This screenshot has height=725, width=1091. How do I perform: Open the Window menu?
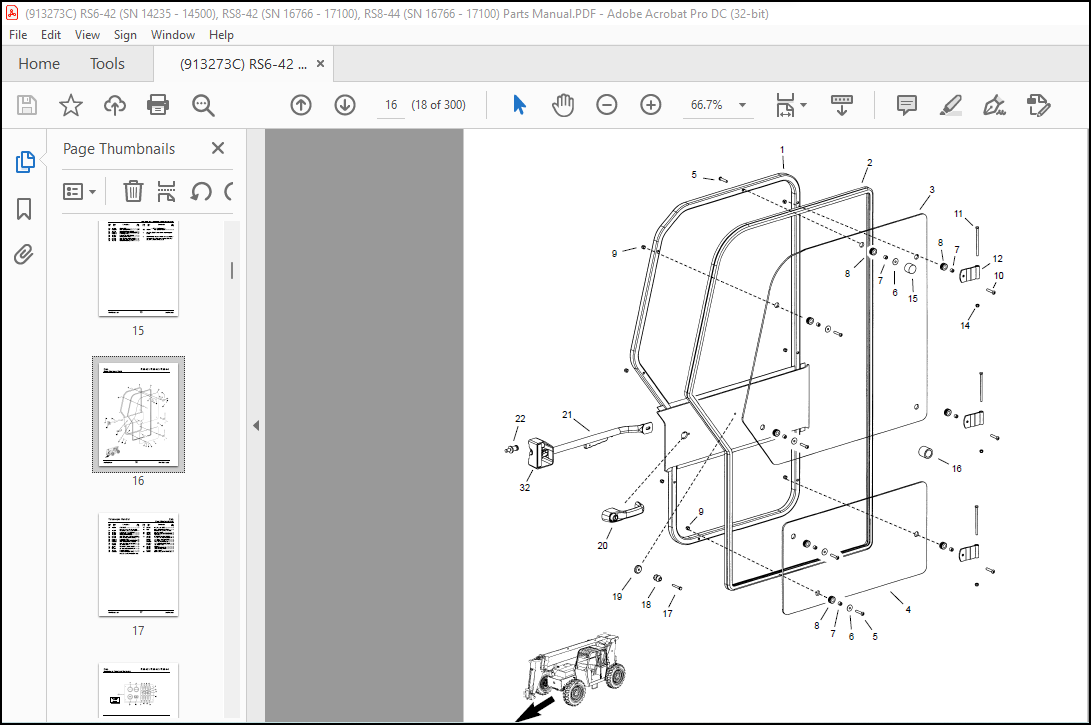pos(173,35)
